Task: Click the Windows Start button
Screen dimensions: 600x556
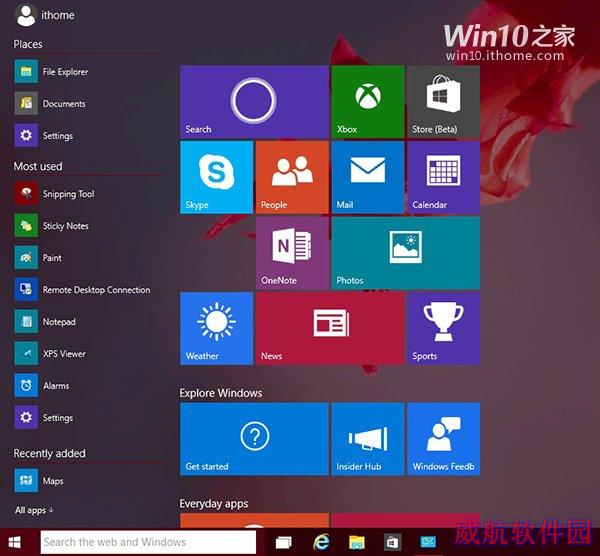Action: coord(15,542)
